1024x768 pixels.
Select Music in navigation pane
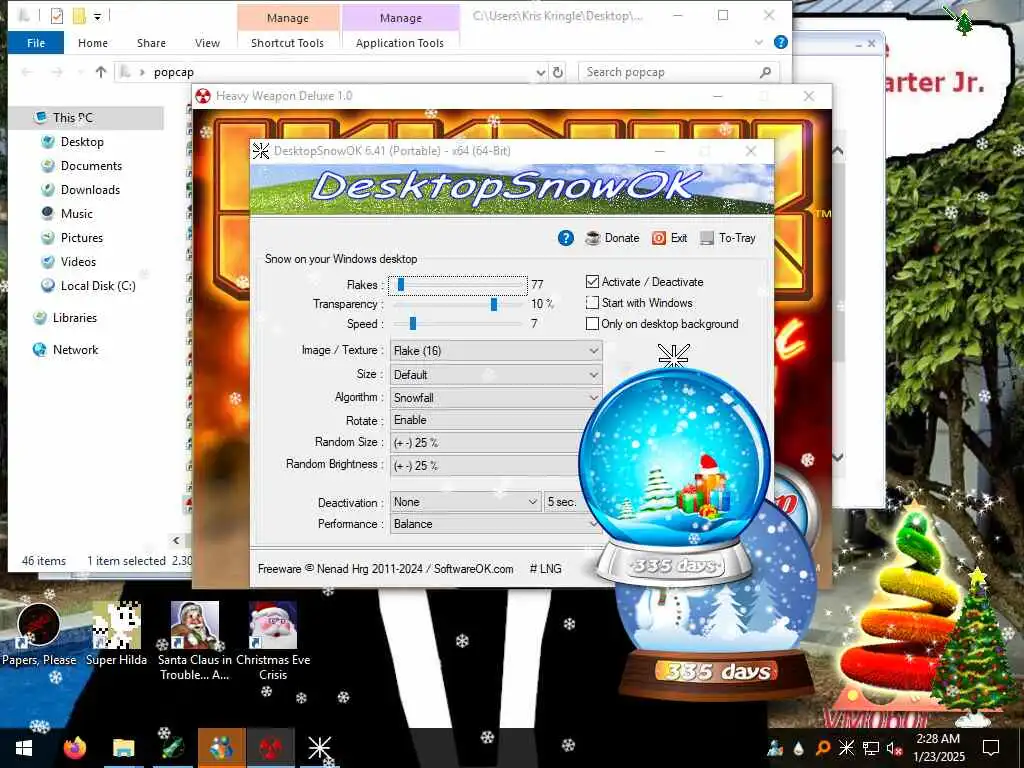pyautogui.click(x=77, y=214)
